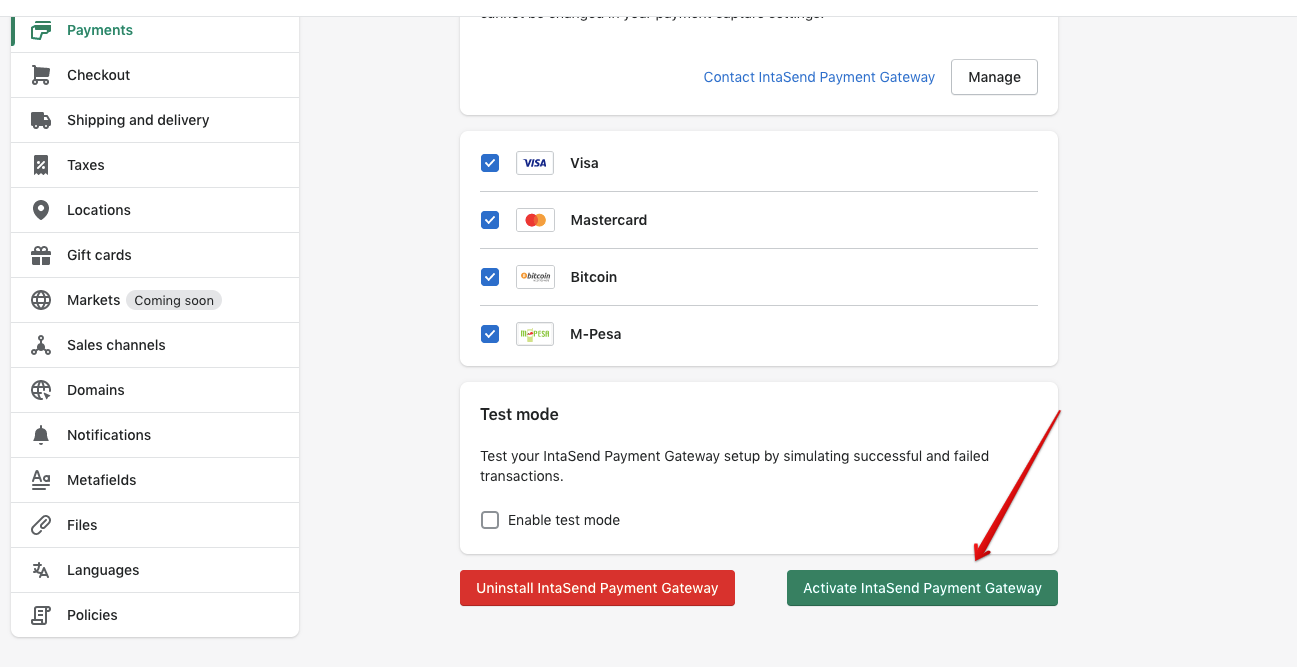Click the Gift cards present icon
The width and height of the screenshot is (1297, 667).
click(41, 255)
